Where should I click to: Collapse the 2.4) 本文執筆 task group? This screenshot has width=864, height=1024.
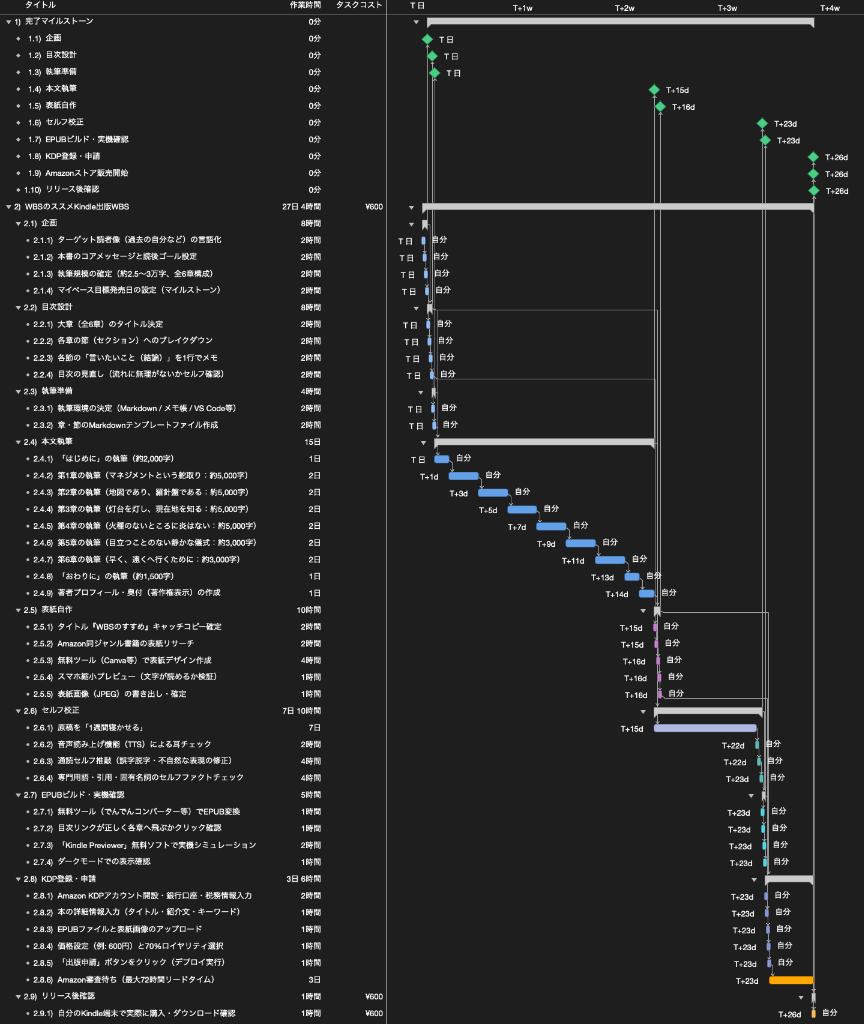click(18, 442)
